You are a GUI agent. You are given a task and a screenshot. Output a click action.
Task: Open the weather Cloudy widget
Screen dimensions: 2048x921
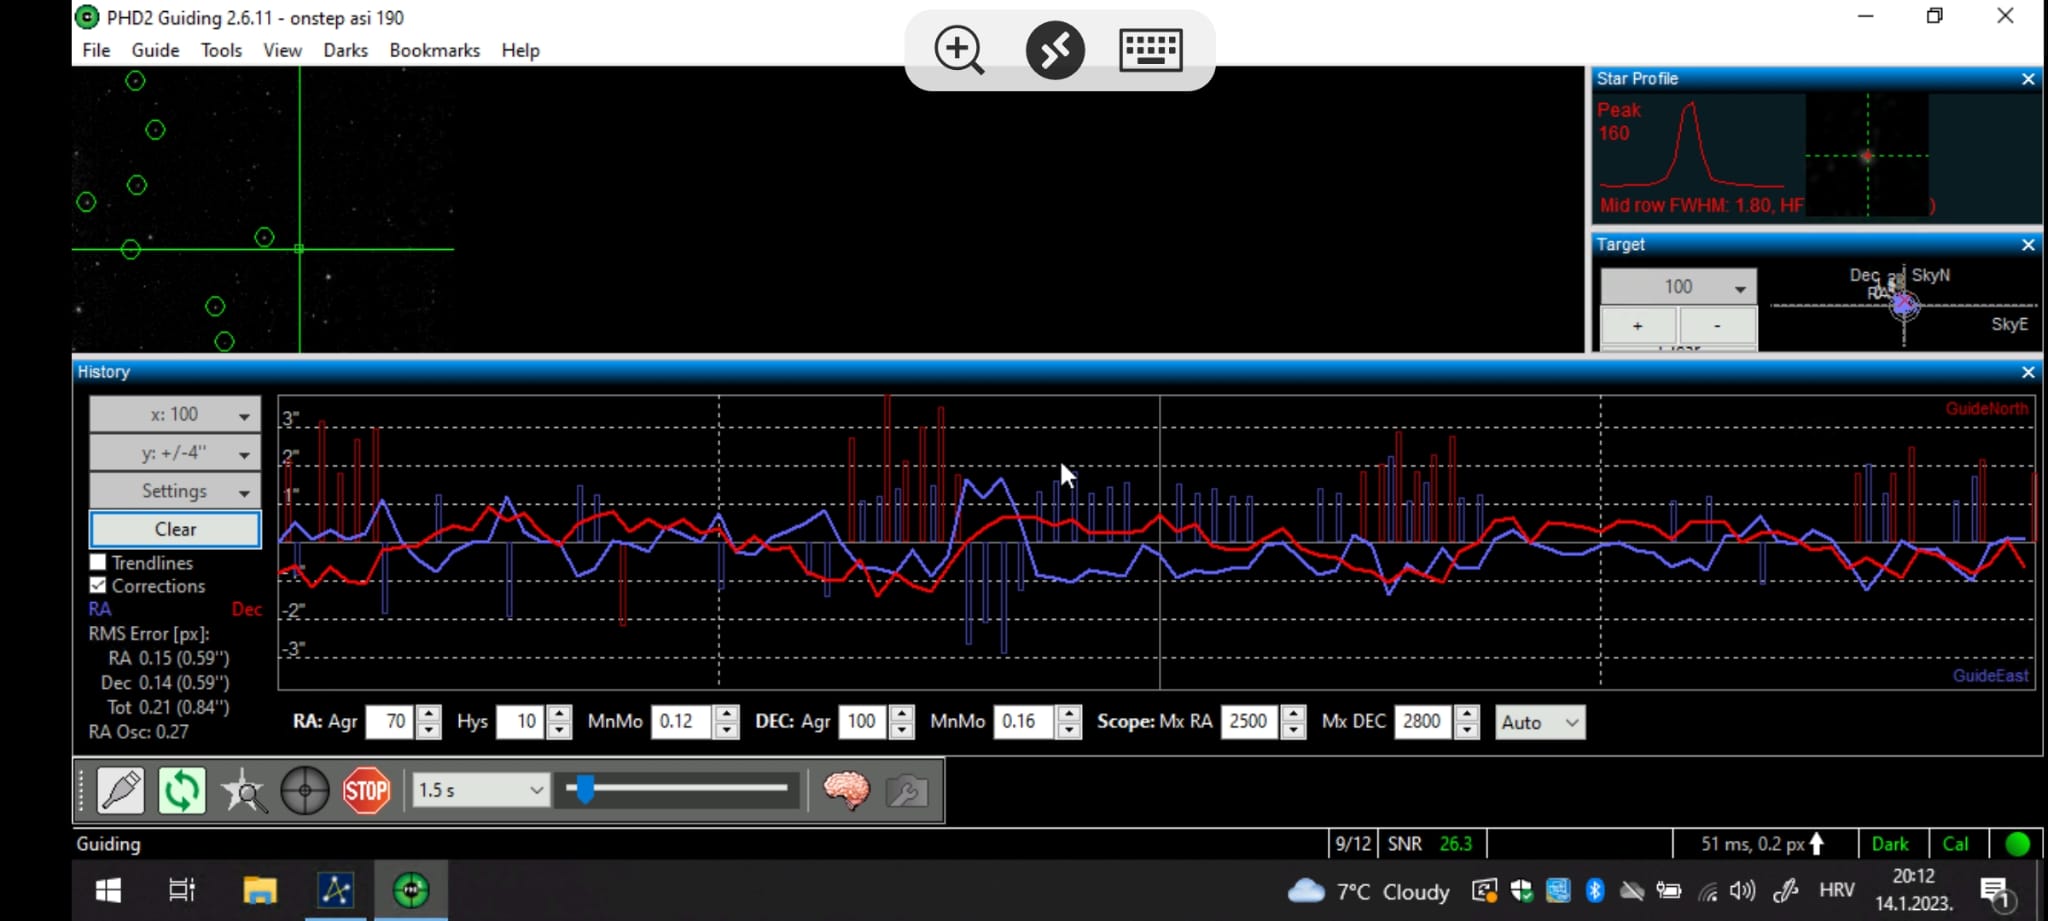pyautogui.click(x=1368, y=891)
